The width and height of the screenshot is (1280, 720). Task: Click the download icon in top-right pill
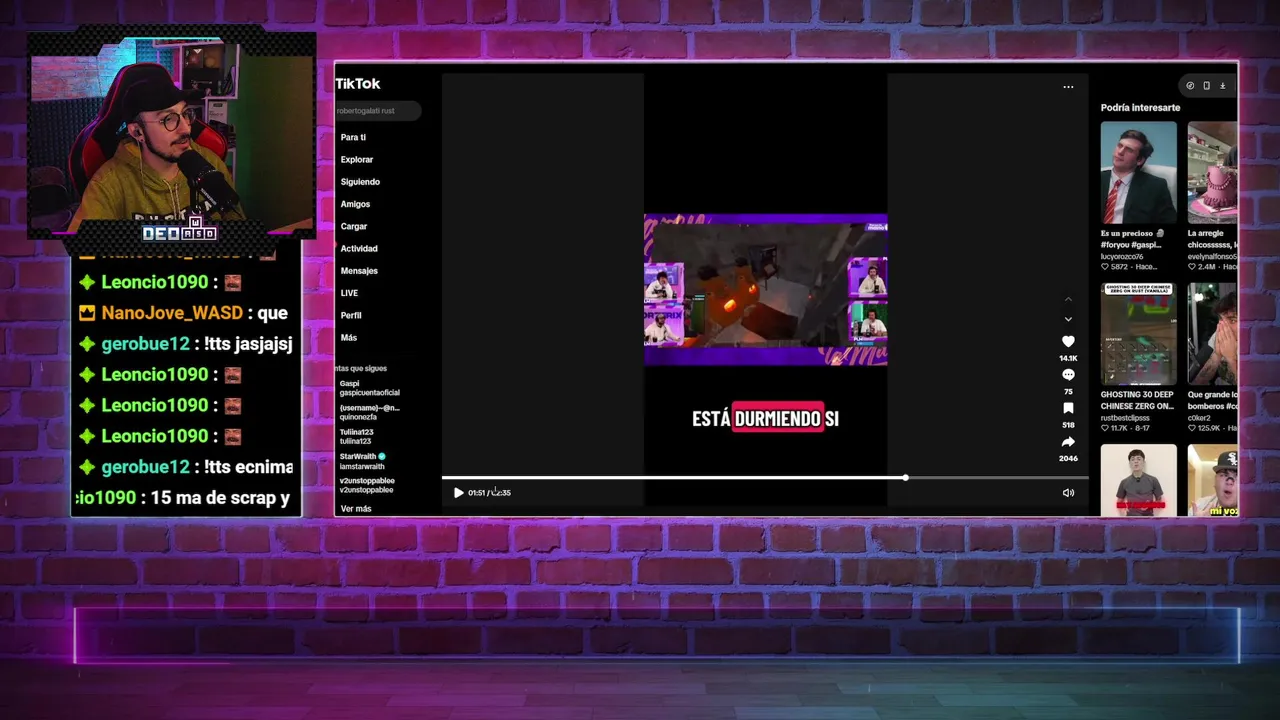1222,86
